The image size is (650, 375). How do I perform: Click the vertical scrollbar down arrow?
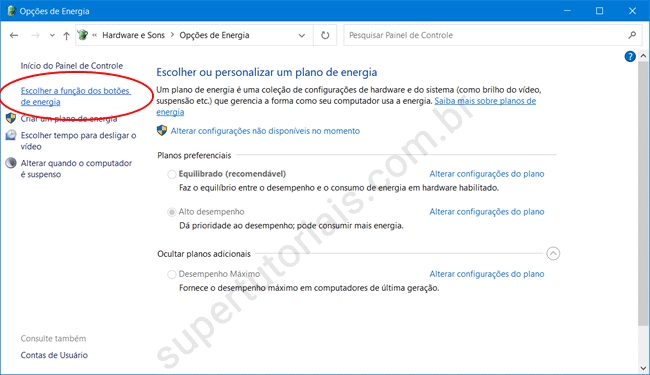(643, 368)
